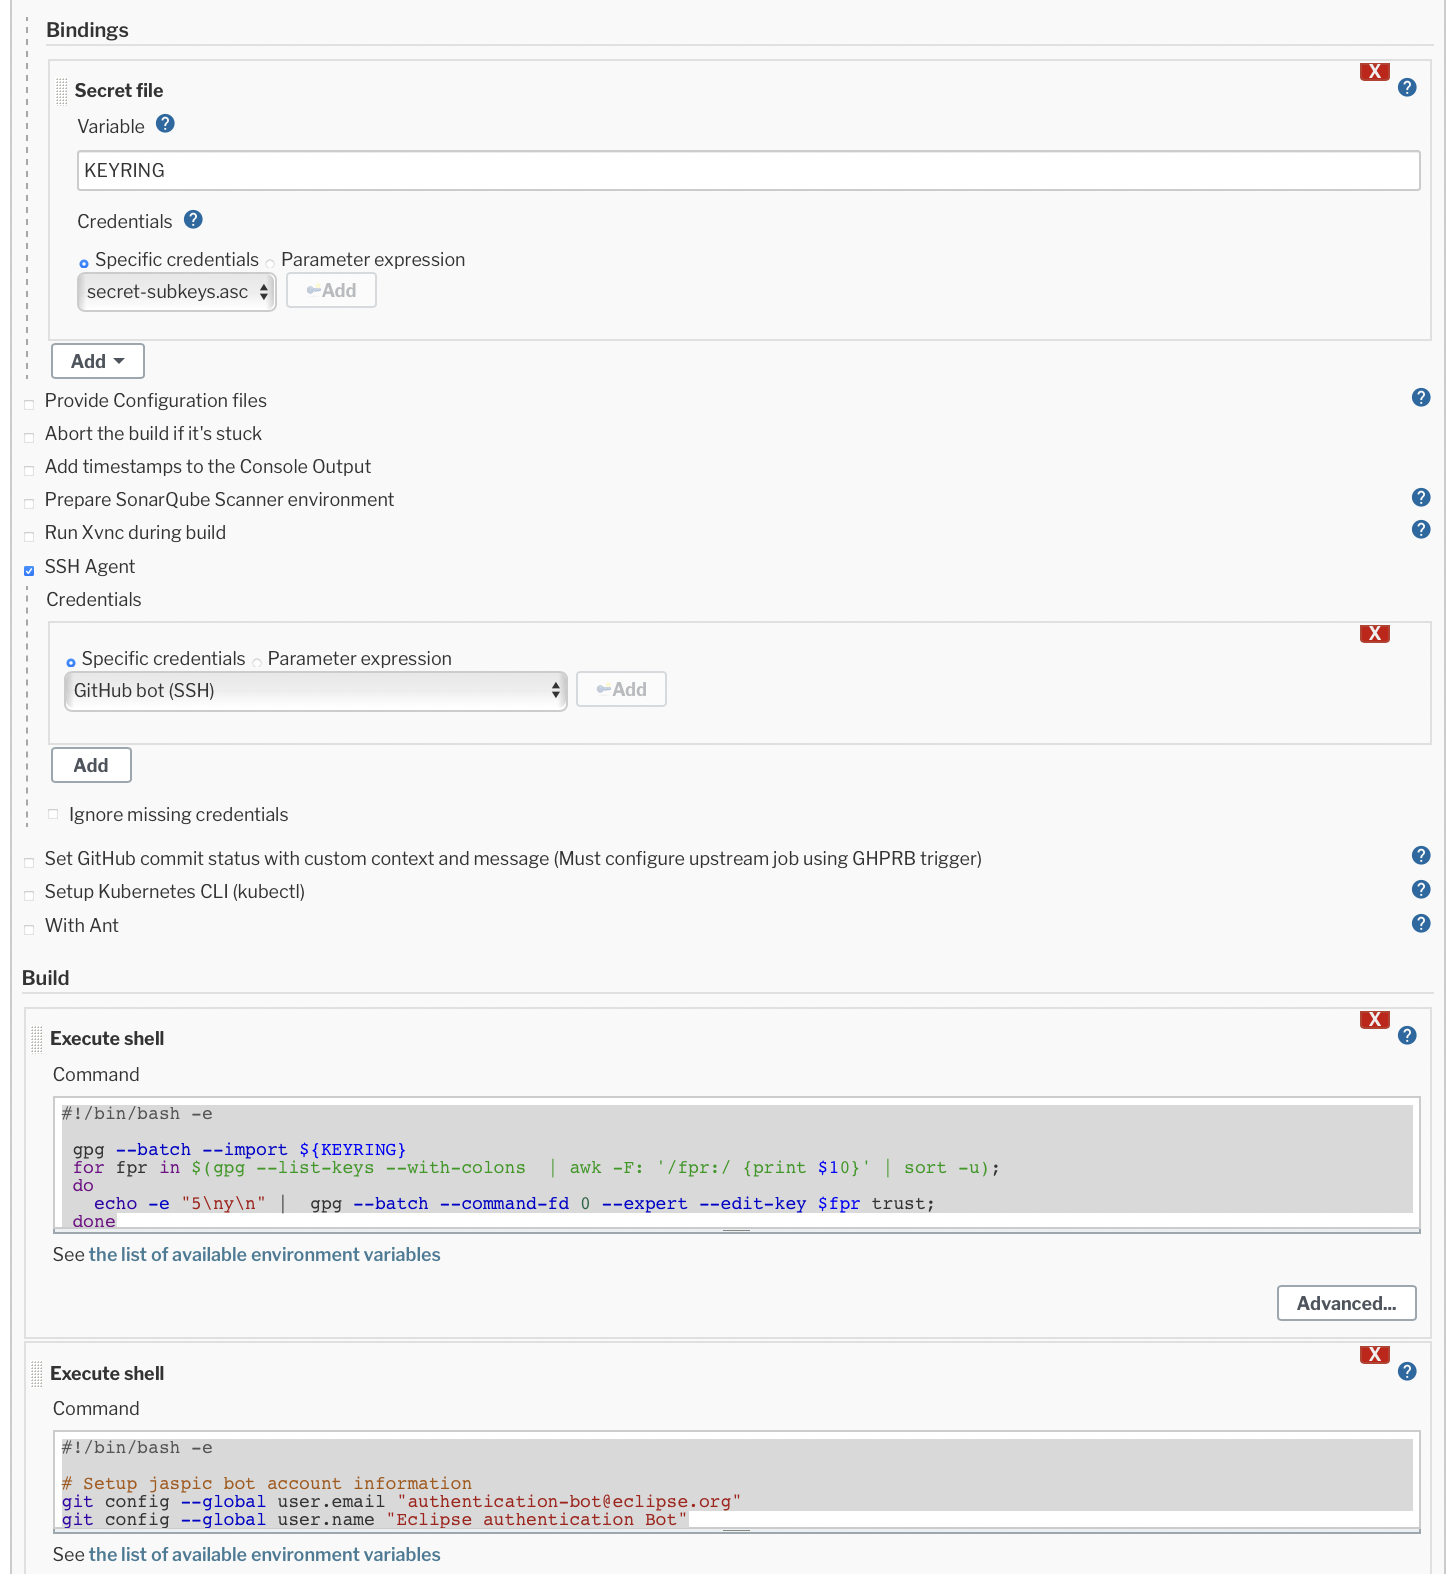The width and height of the screenshot is (1456, 1574).
Task: Click the KEYRING variable input field
Action: tap(748, 170)
